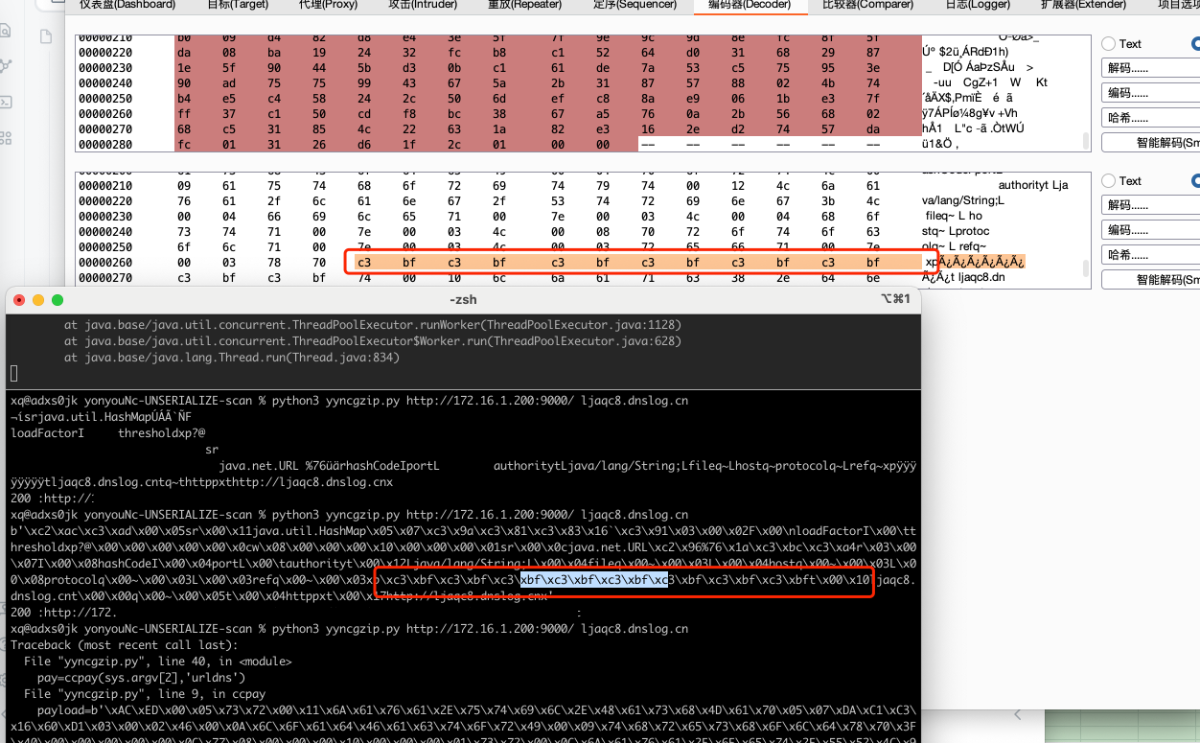Click hex byte '4c' in upper row 00000270

tap(364, 129)
